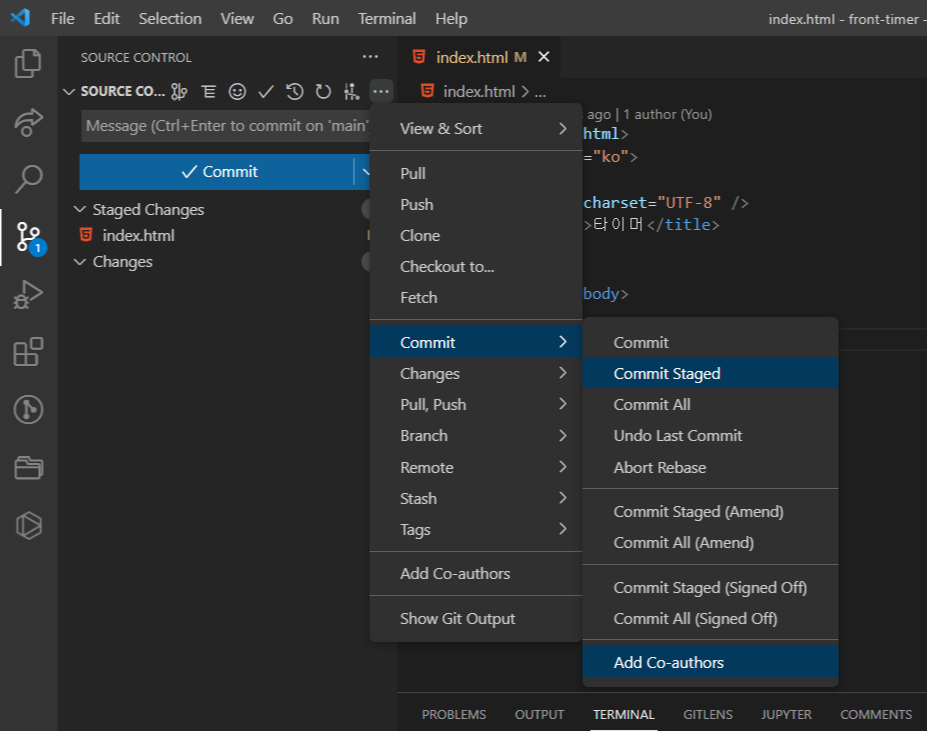927x731 pixels.
Task: Click HTML5 icon of staged index.html
Action: tap(86, 235)
